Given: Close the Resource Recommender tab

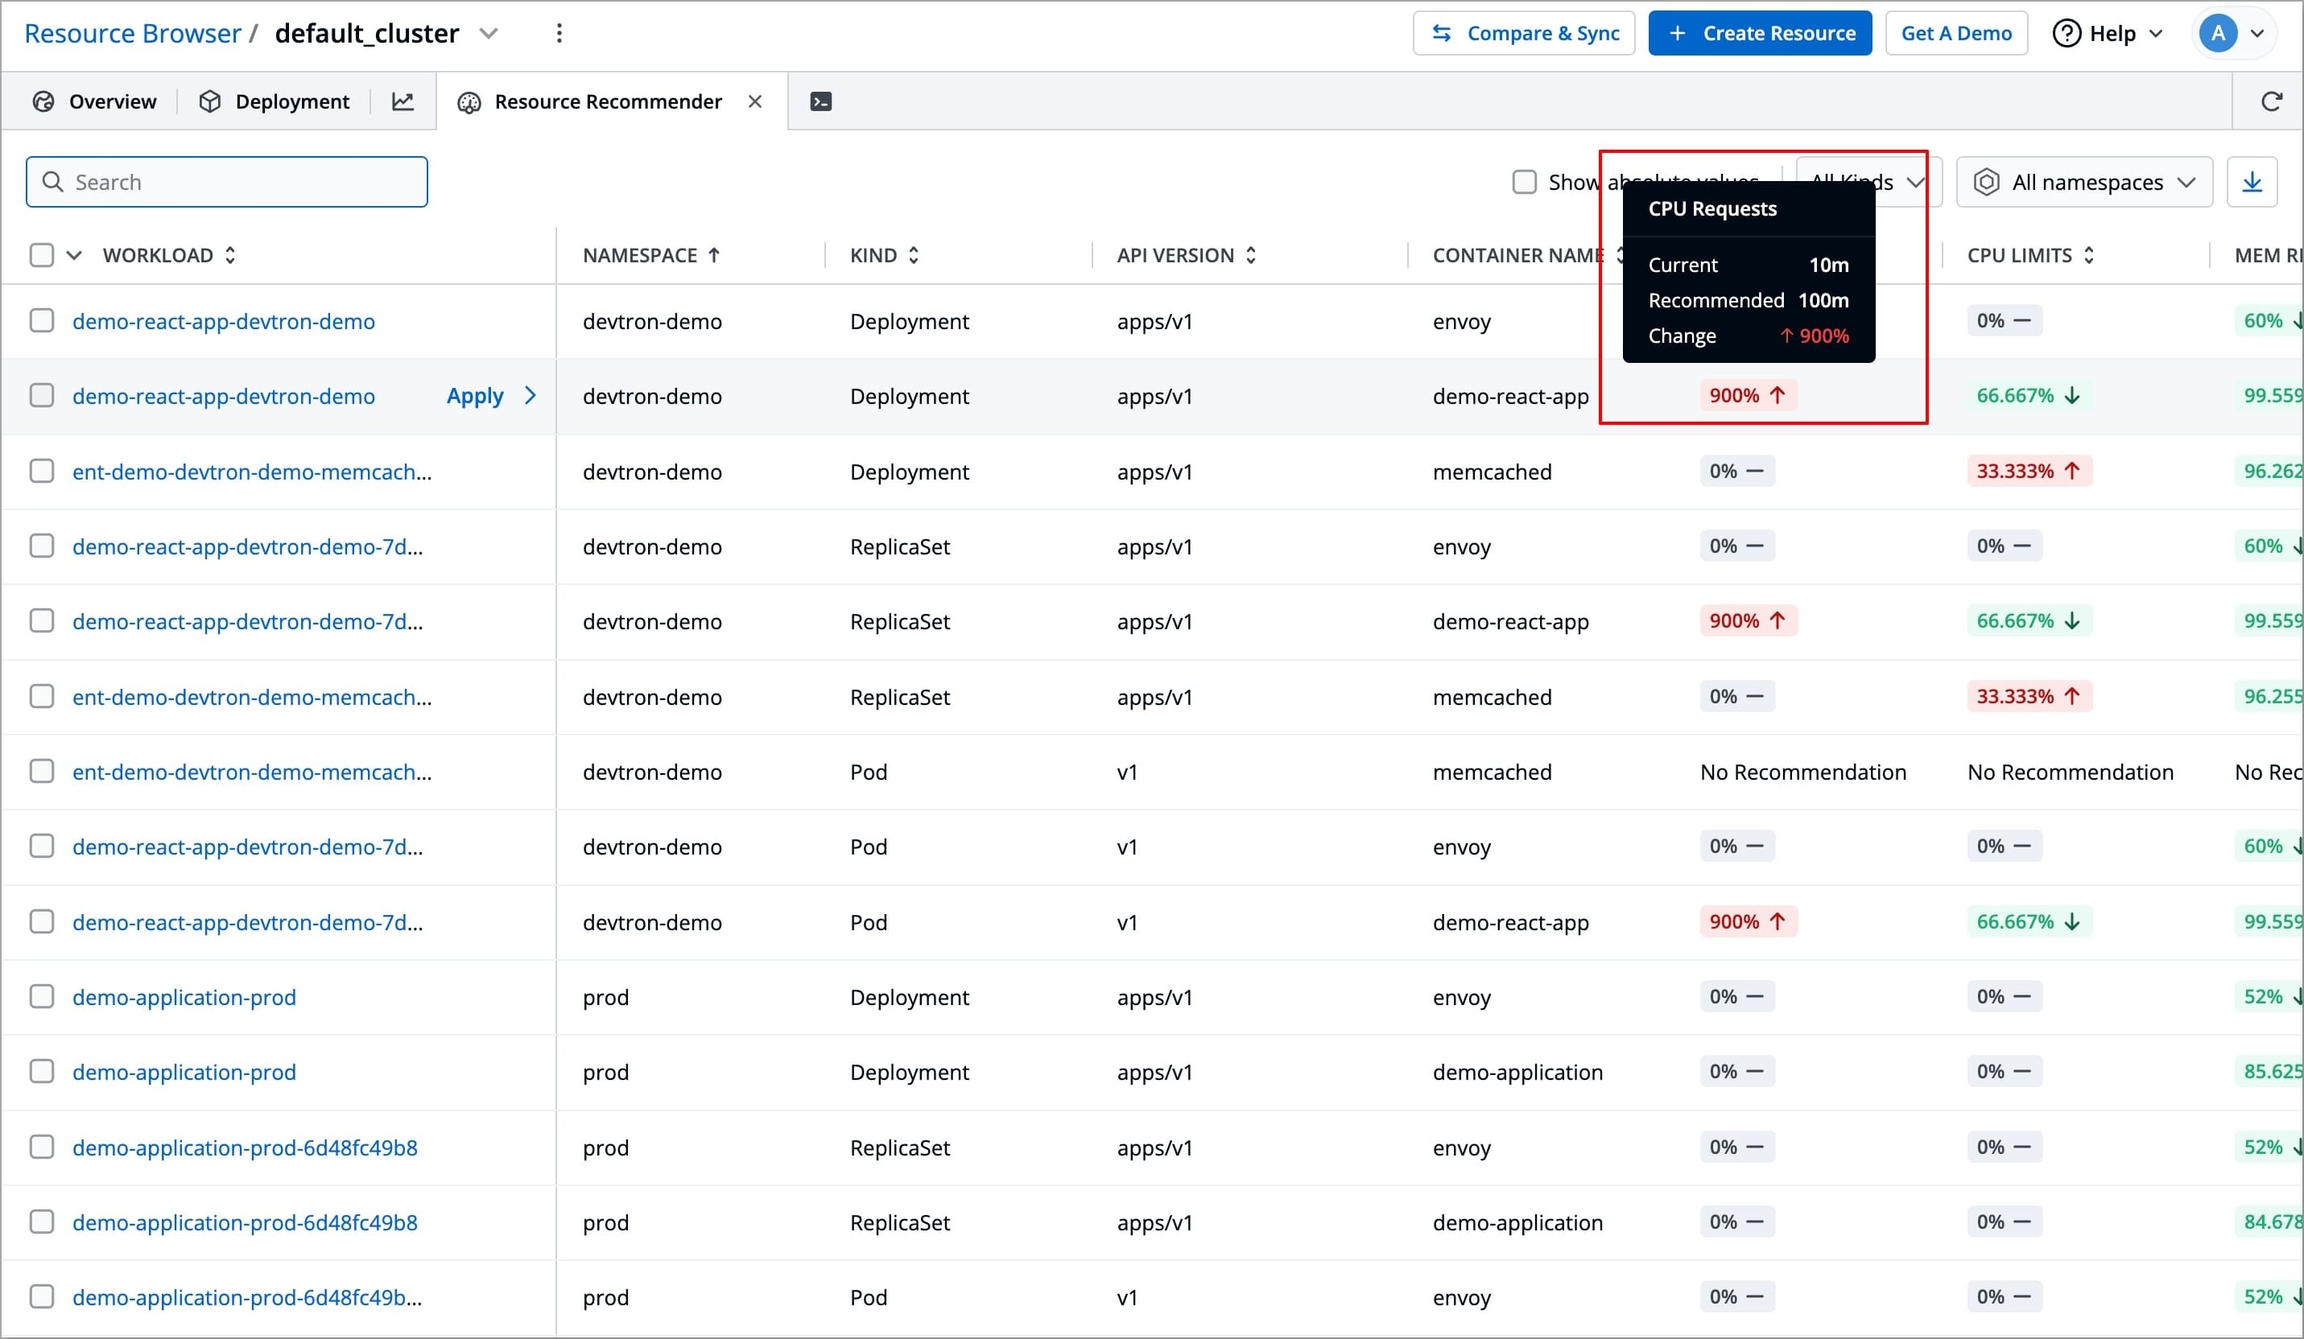Looking at the screenshot, I should tap(755, 101).
